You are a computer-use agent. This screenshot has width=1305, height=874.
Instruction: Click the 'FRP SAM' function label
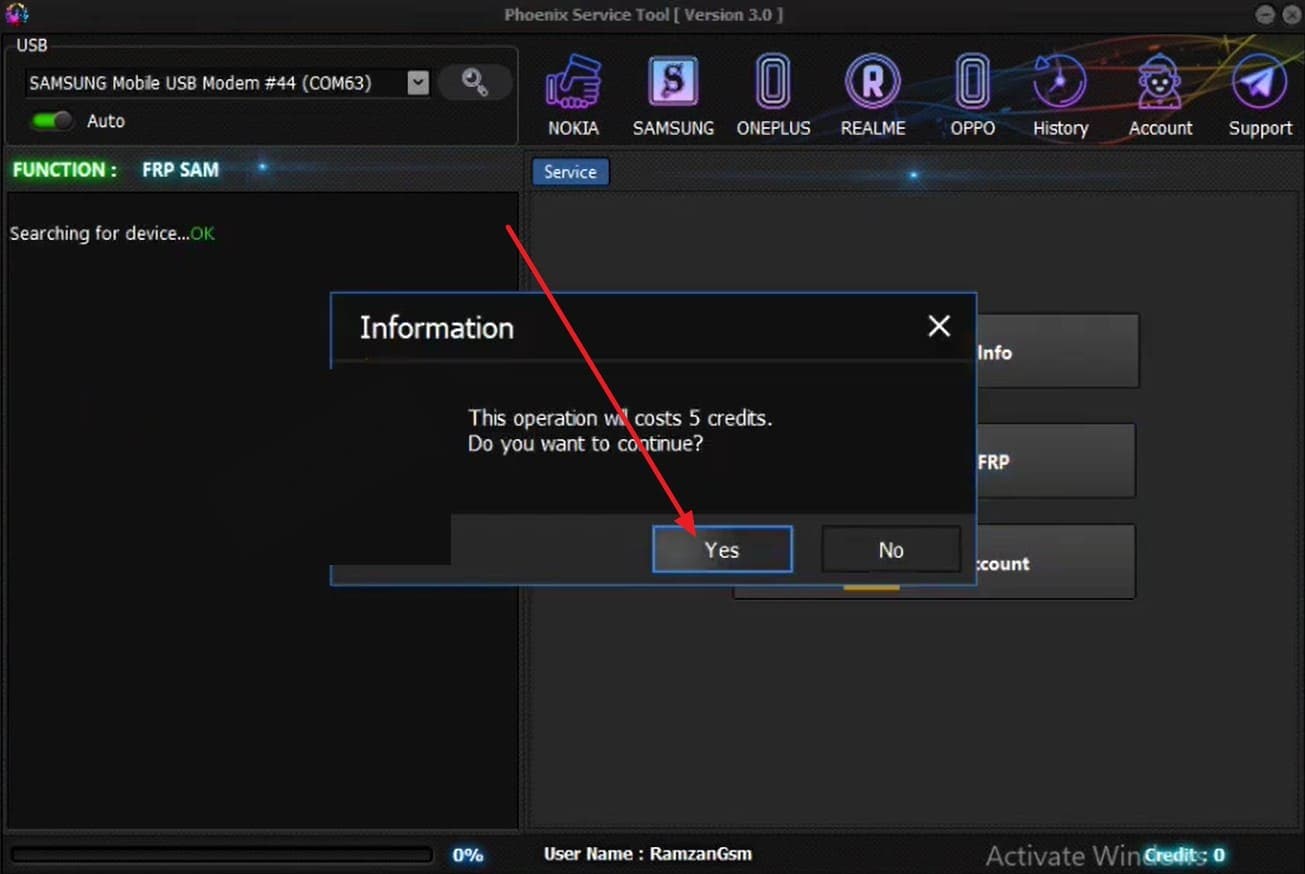[x=180, y=170]
